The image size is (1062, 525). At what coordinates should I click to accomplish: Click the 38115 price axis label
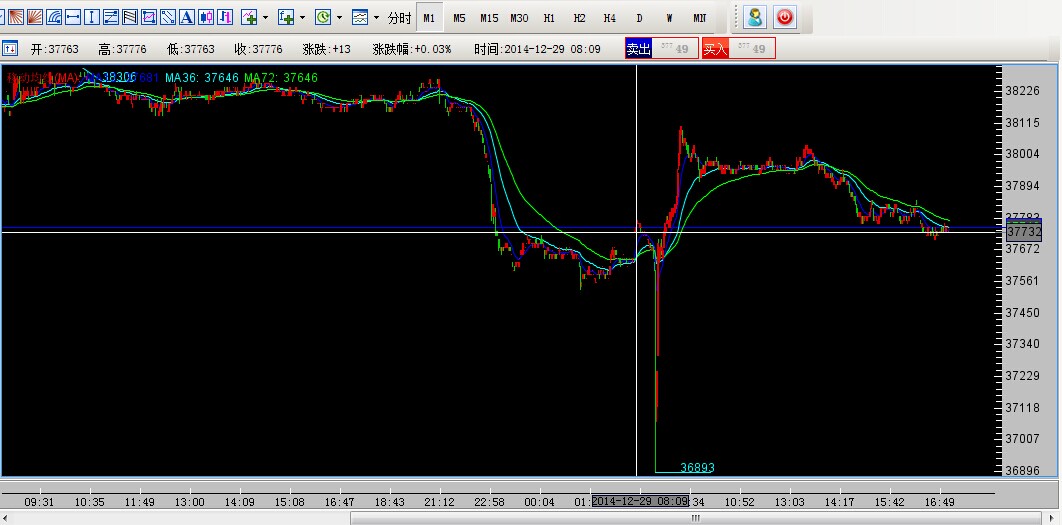1023,123
